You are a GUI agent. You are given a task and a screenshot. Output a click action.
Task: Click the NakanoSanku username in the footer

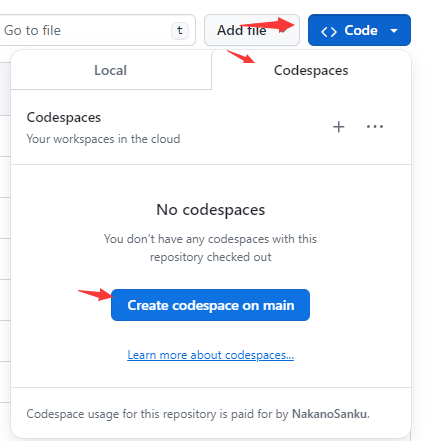tap(331, 414)
